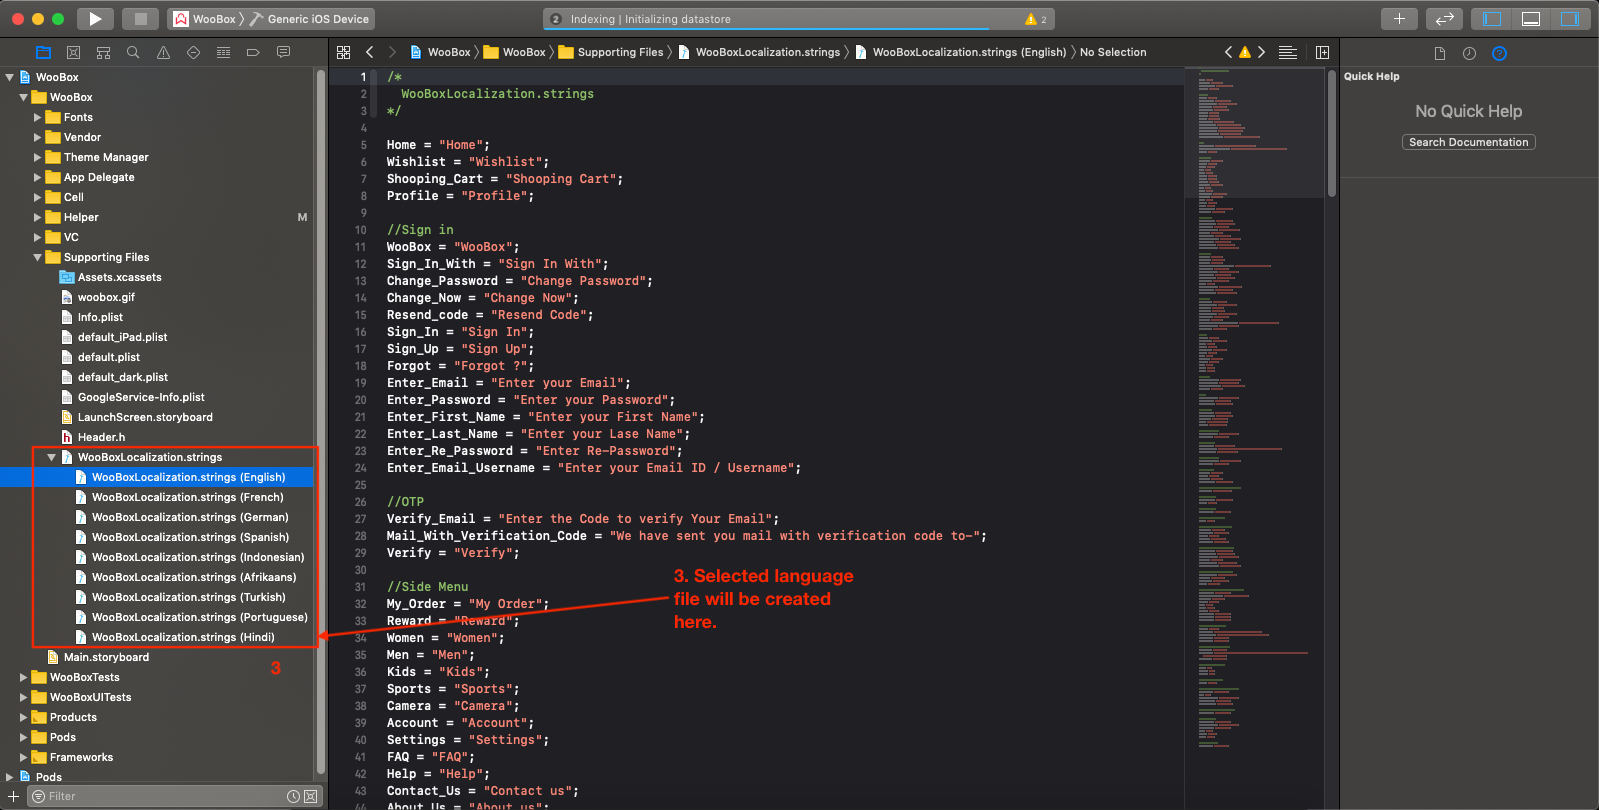Expand the Fonts folder
The height and width of the screenshot is (810, 1599).
click(x=37, y=117)
